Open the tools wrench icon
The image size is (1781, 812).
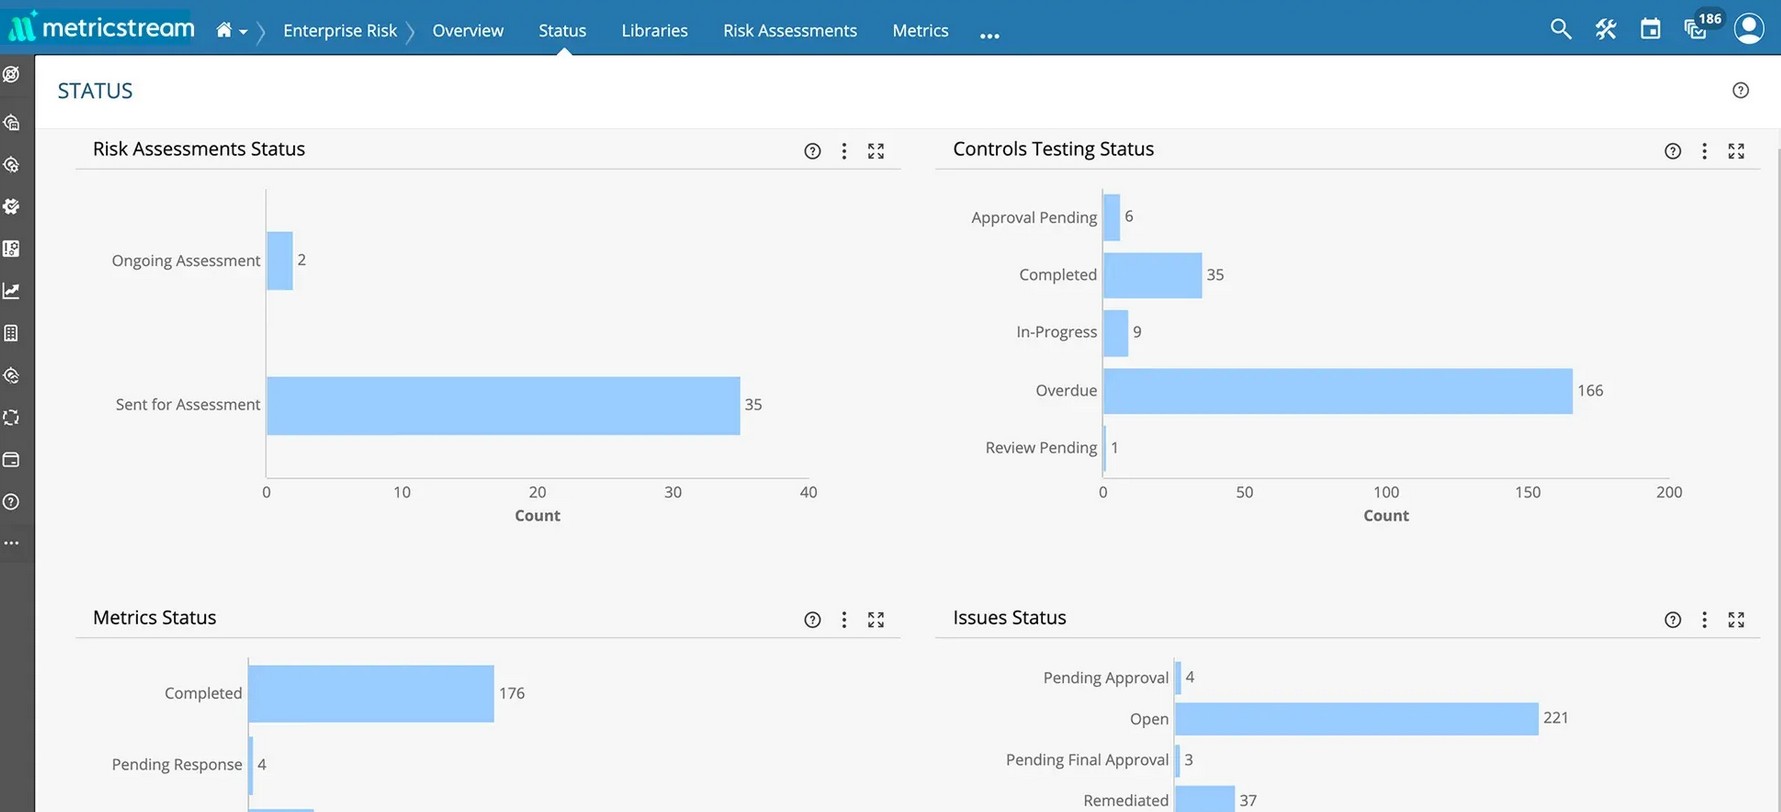pyautogui.click(x=1605, y=29)
